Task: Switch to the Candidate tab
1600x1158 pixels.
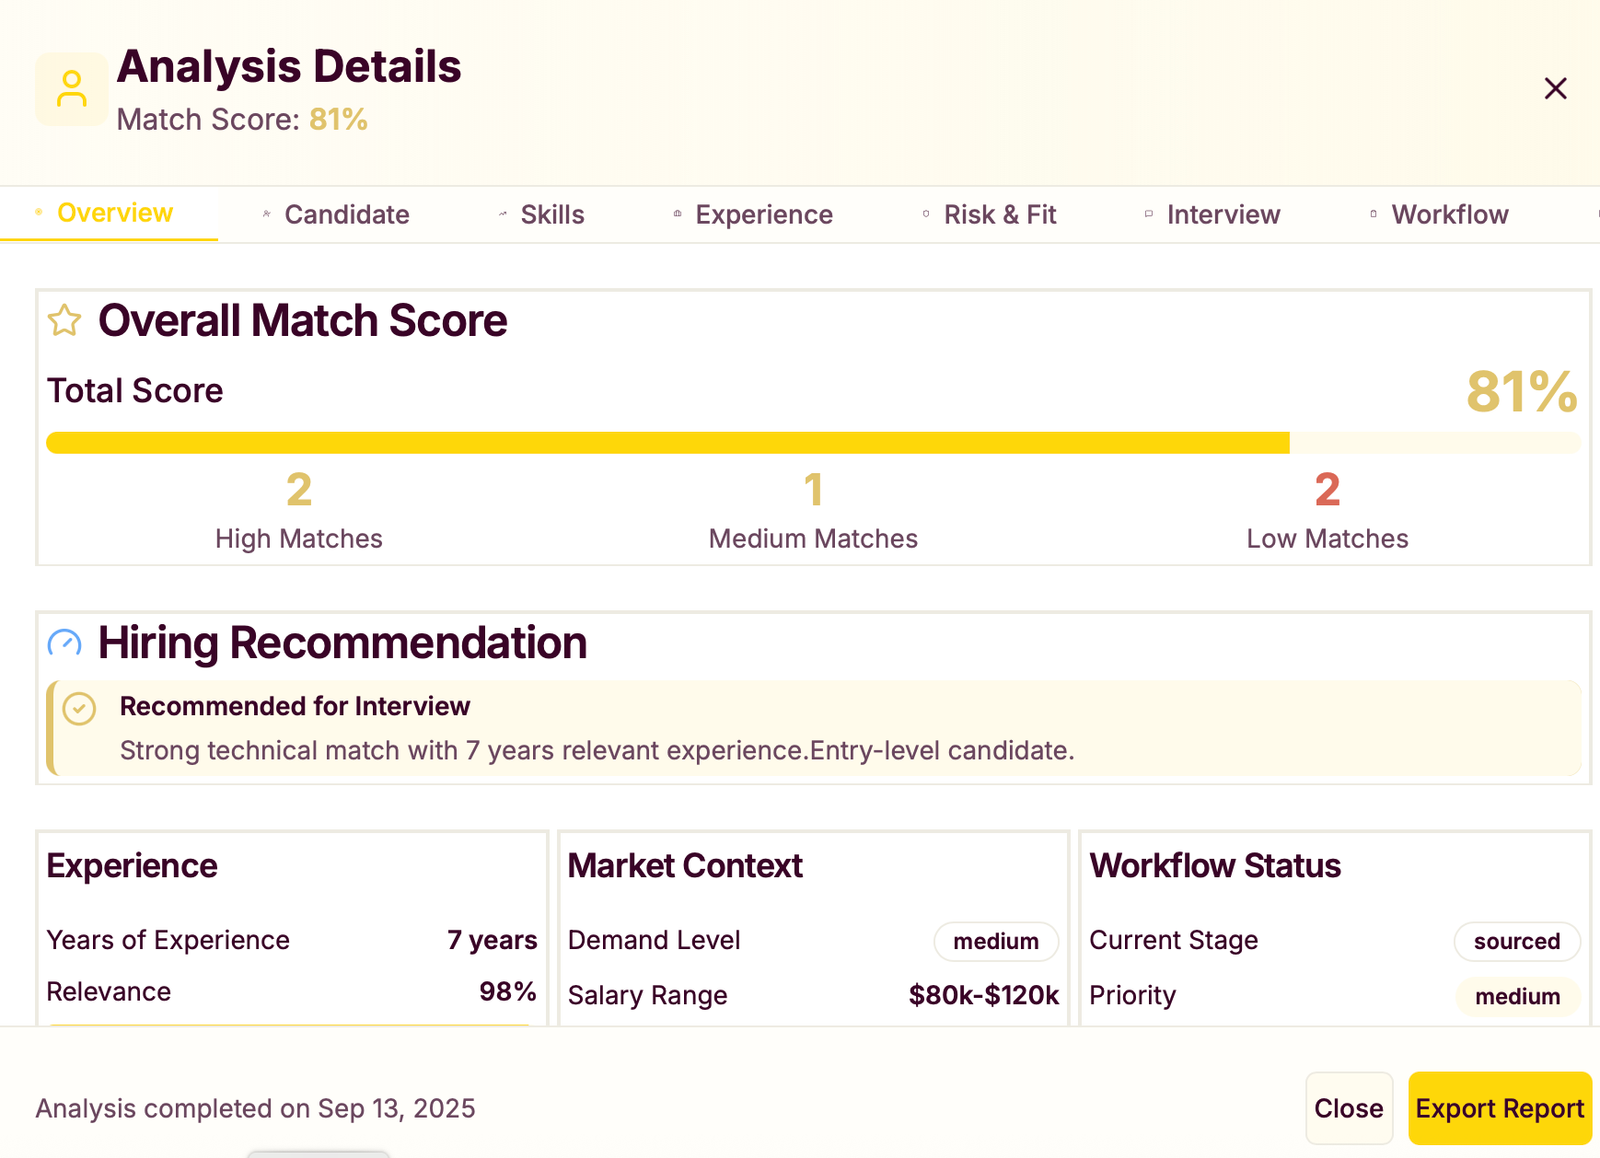Action: (x=346, y=214)
